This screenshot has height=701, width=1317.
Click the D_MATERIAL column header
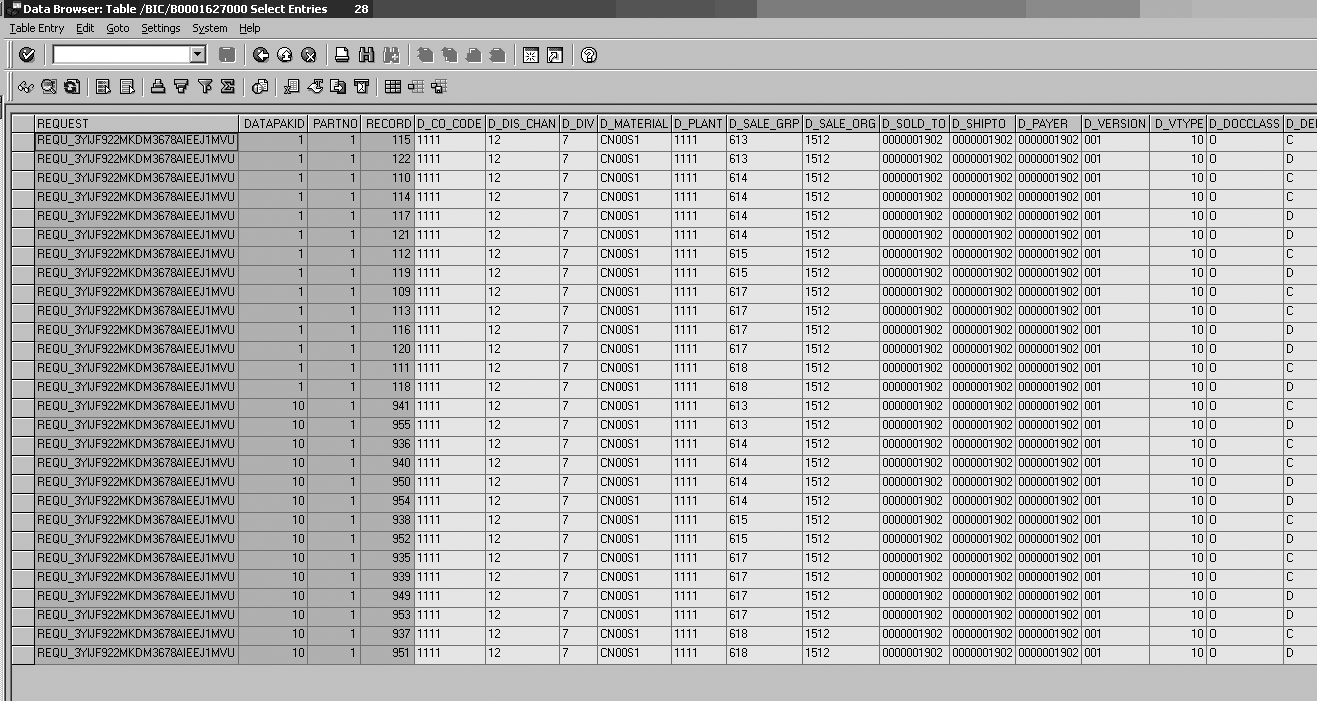635,124
